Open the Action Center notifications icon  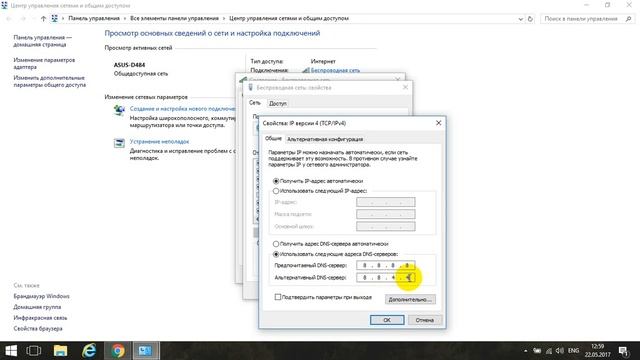(x=623, y=351)
